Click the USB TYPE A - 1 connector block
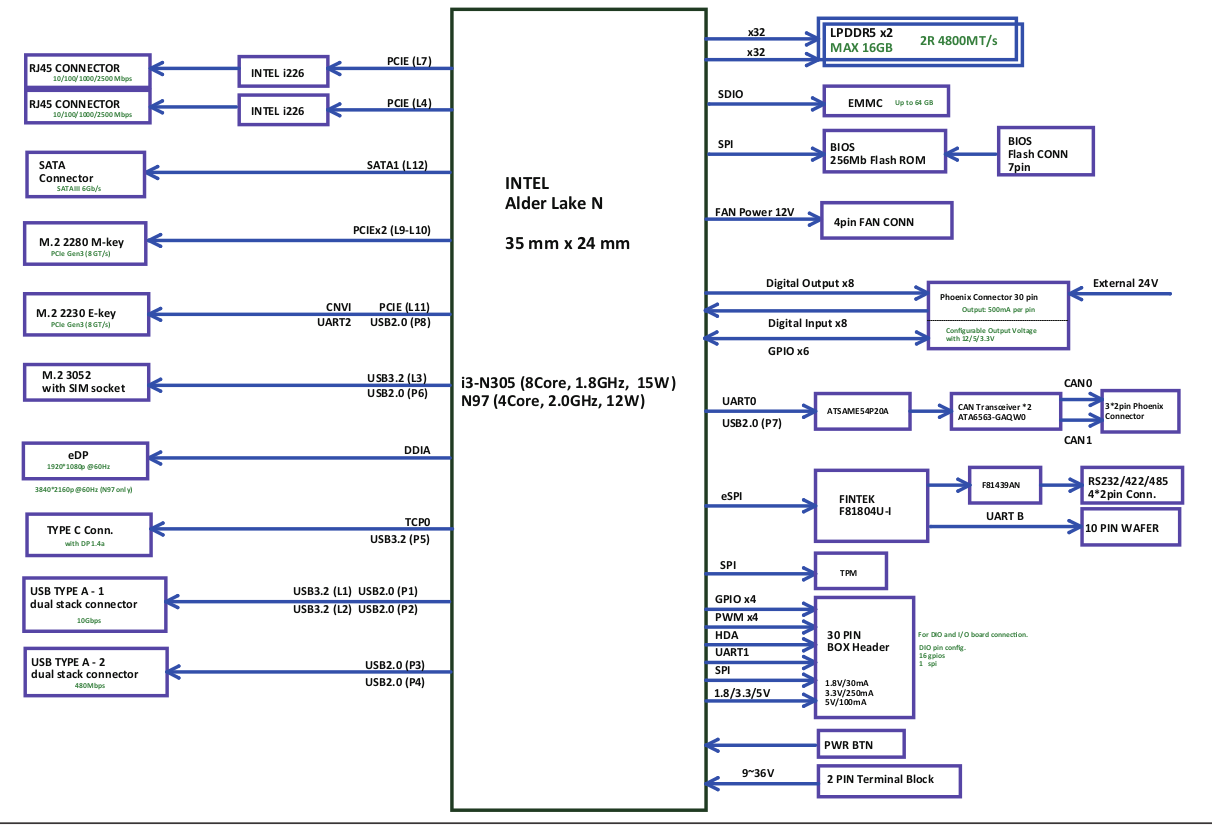 click(95, 604)
